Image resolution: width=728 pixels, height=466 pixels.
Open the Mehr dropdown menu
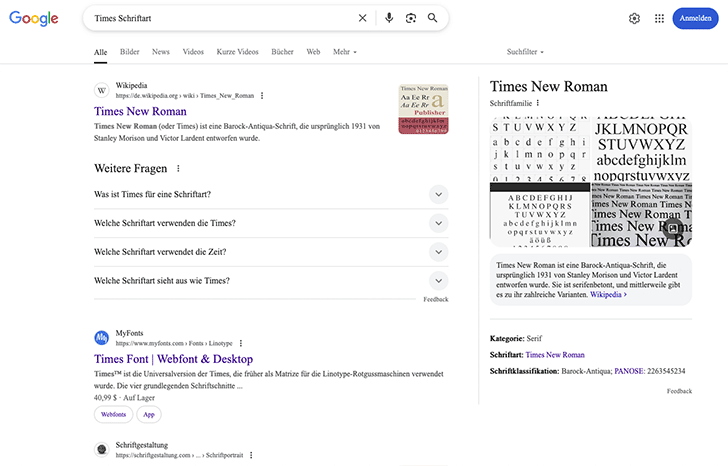pyautogui.click(x=344, y=52)
